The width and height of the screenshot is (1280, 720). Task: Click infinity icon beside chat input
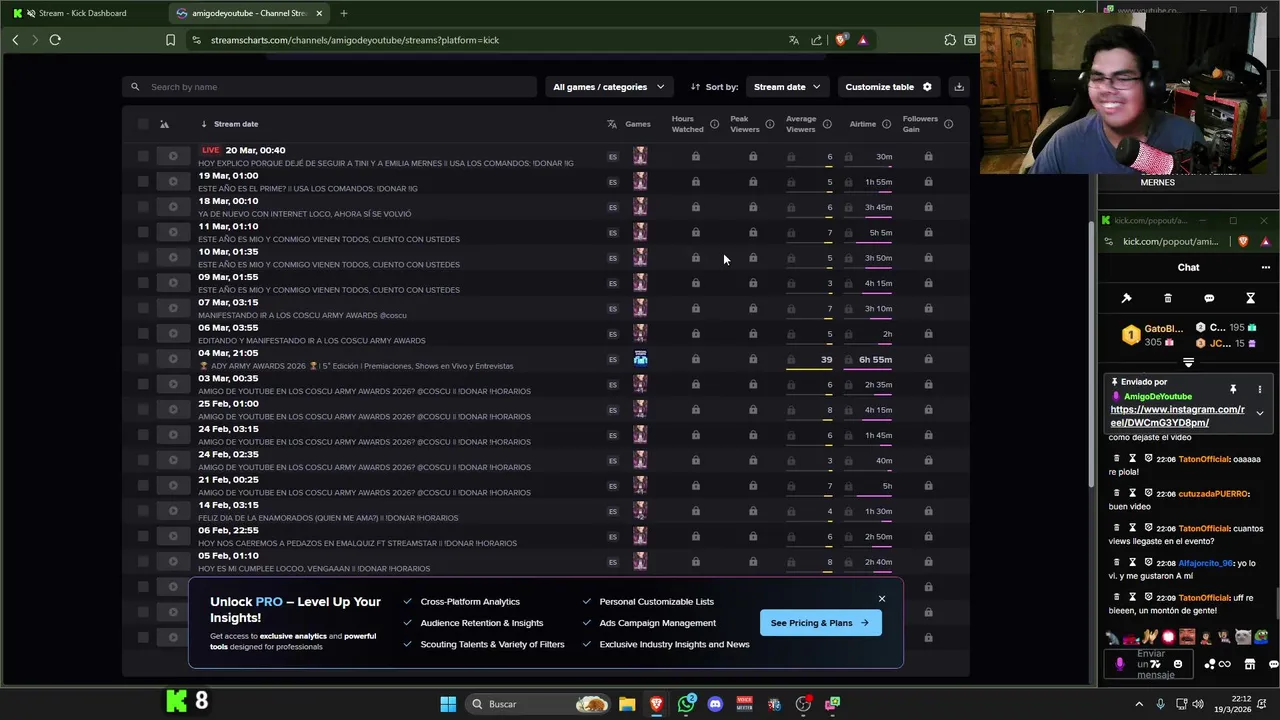(x=1225, y=664)
